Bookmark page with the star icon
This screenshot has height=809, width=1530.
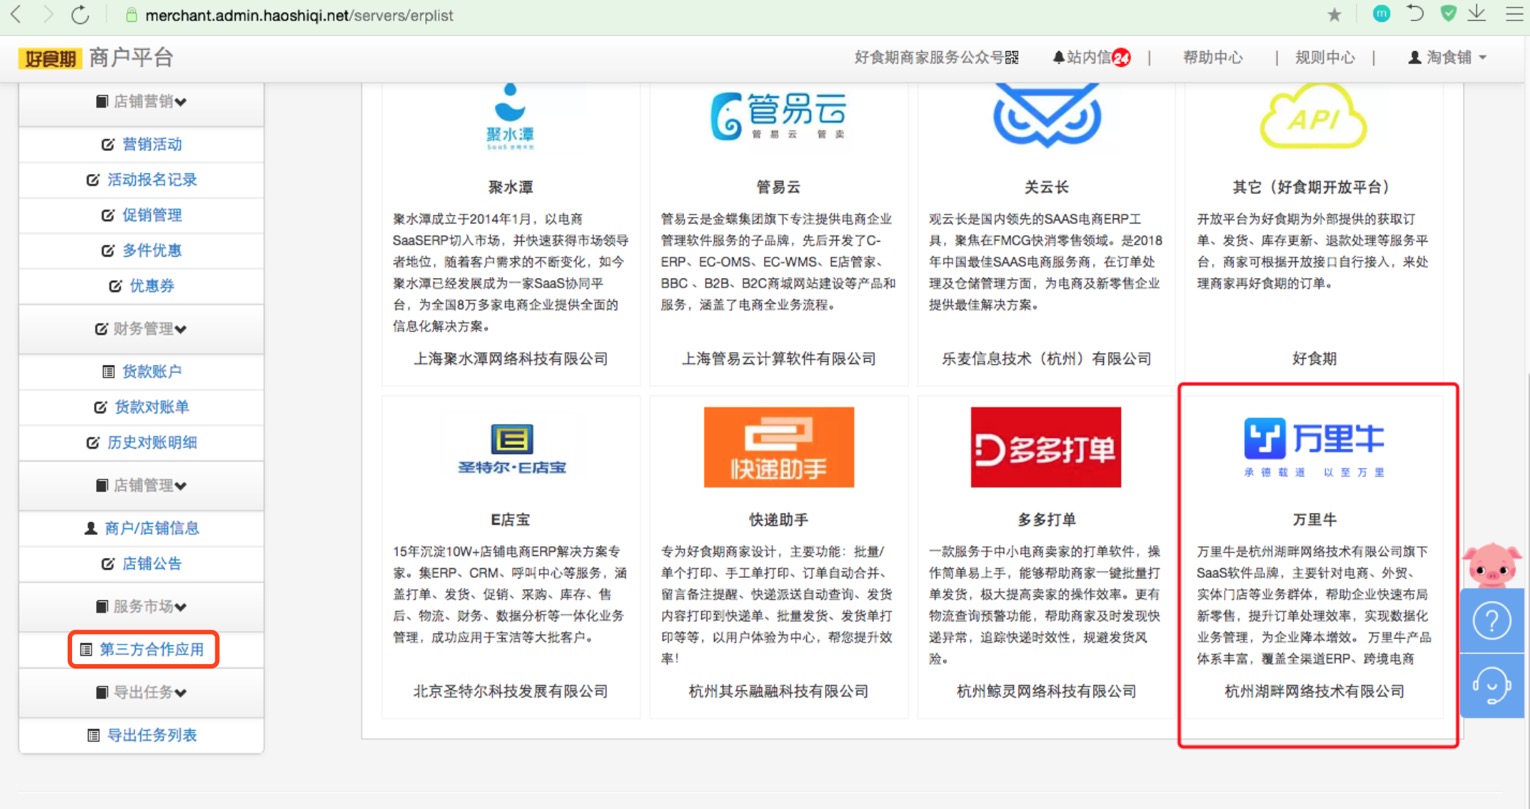(x=1334, y=15)
